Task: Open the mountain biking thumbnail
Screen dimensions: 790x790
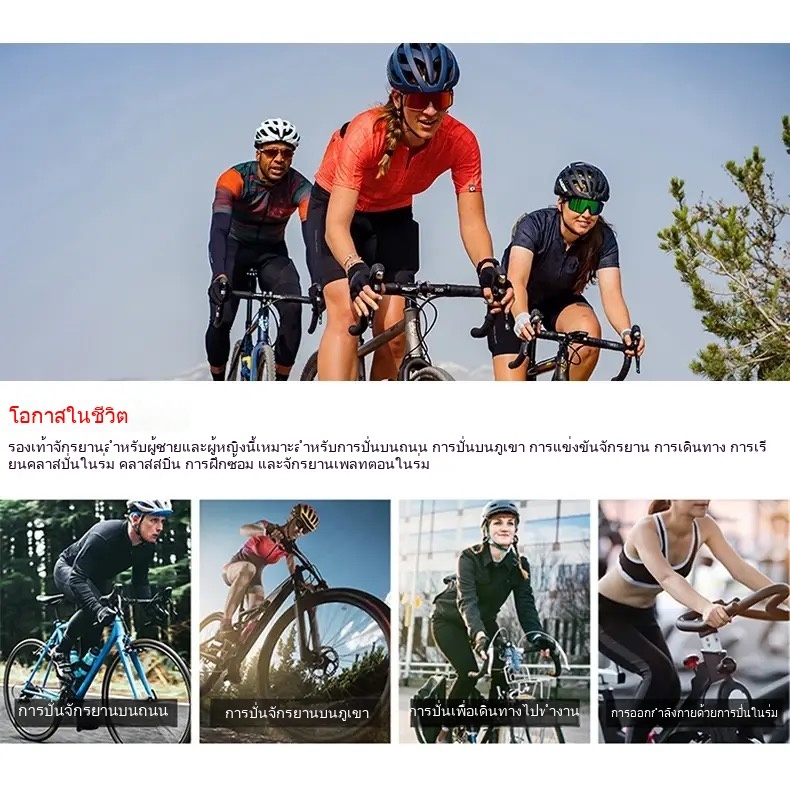Action: [x=295, y=621]
